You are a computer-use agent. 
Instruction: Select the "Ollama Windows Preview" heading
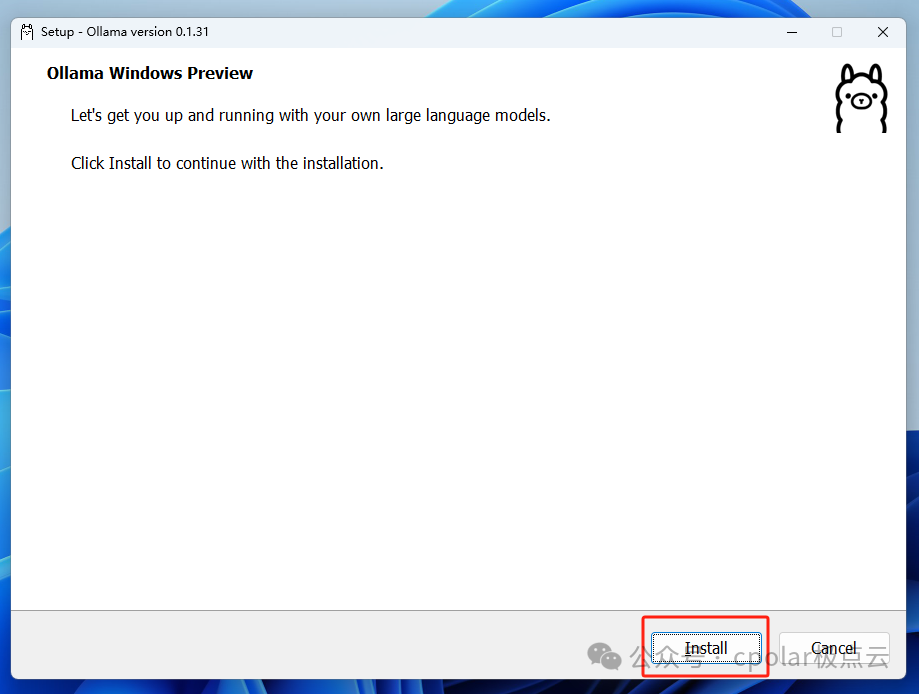coord(149,73)
